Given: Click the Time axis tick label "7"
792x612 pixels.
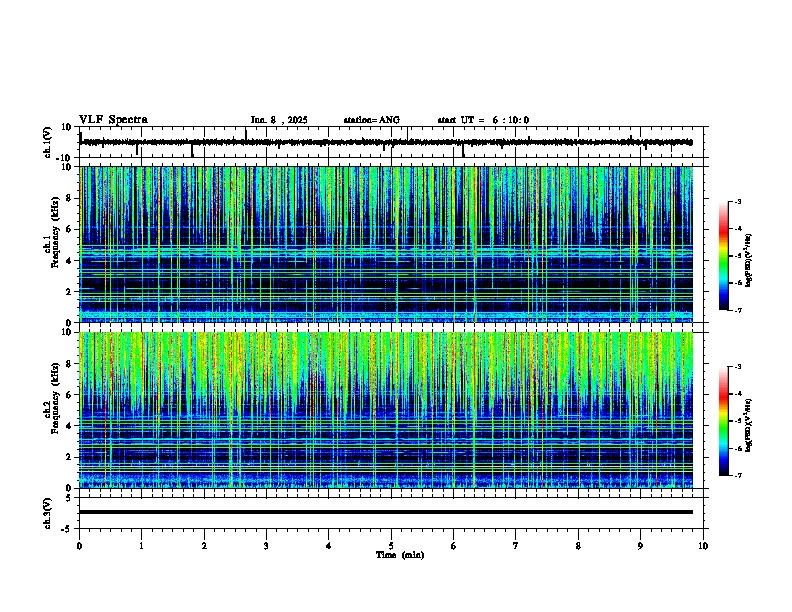Looking at the screenshot, I should (x=516, y=546).
